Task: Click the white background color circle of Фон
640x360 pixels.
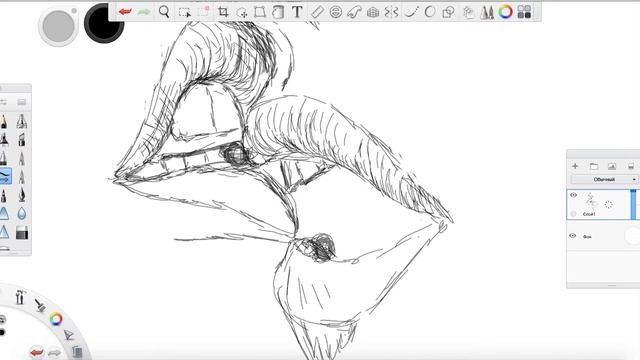Action: pos(633,236)
